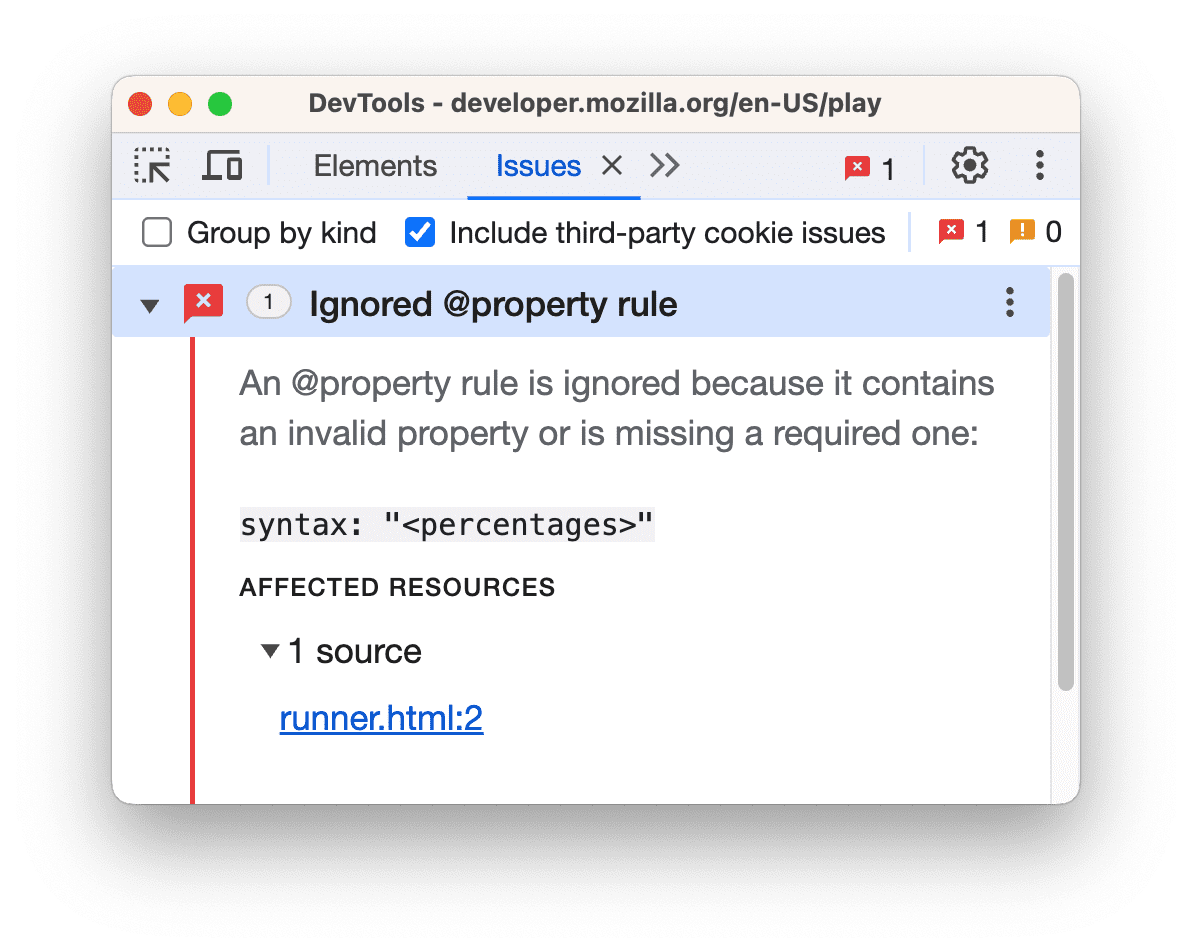This screenshot has height=952, width=1192.
Task: Check the Group by kind checkbox
Action: coord(157,231)
